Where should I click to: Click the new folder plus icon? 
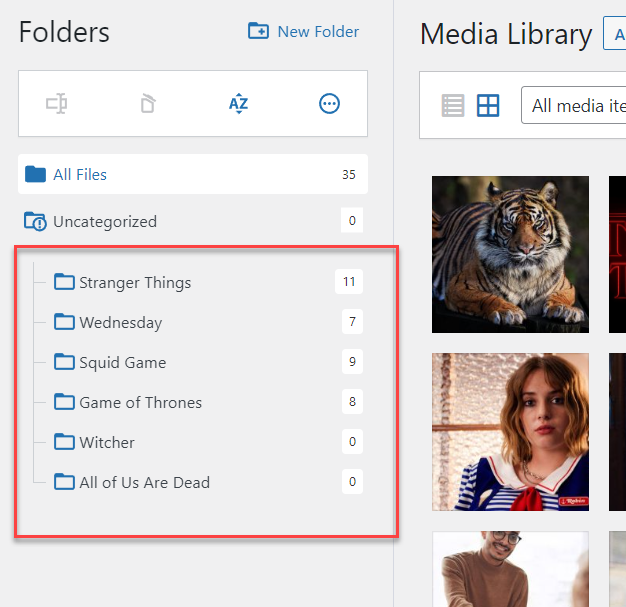(258, 31)
